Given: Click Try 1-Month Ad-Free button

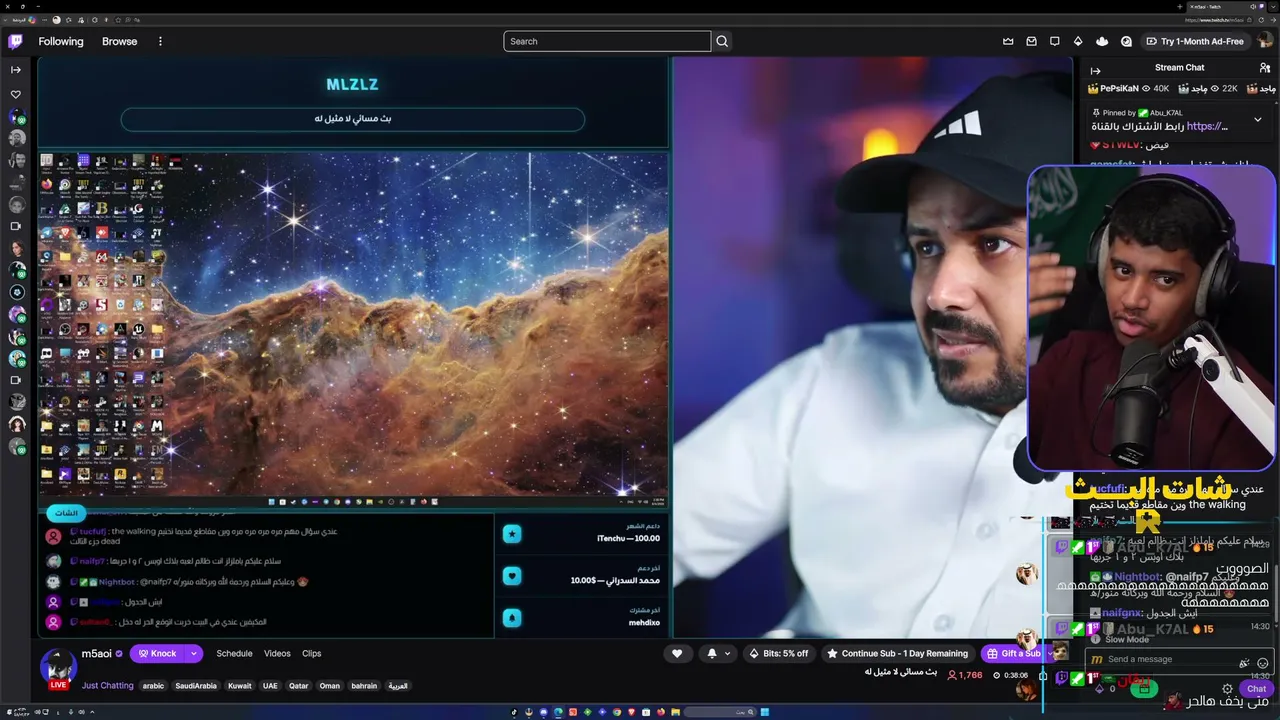Looking at the screenshot, I should [1195, 41].
